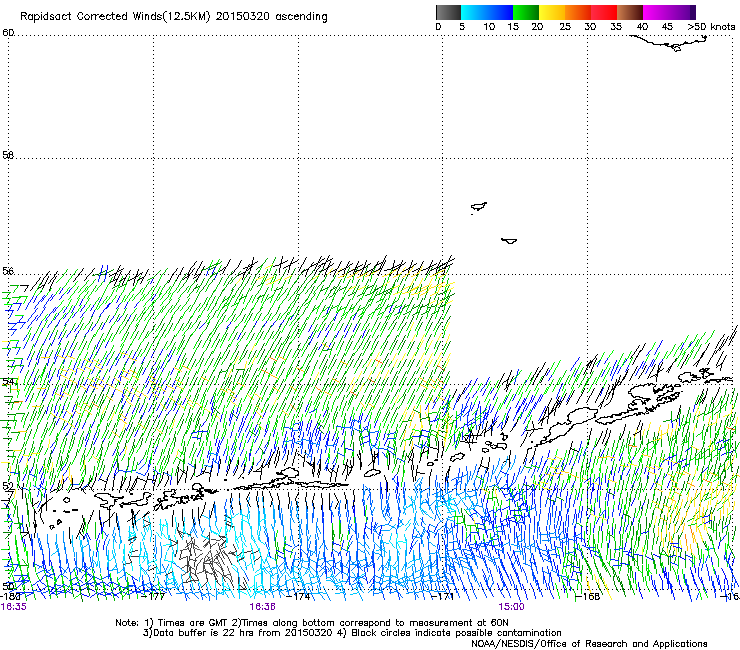
Task: Click the southern Pribilof island outline near 56.5N
Action: point(509,241)
